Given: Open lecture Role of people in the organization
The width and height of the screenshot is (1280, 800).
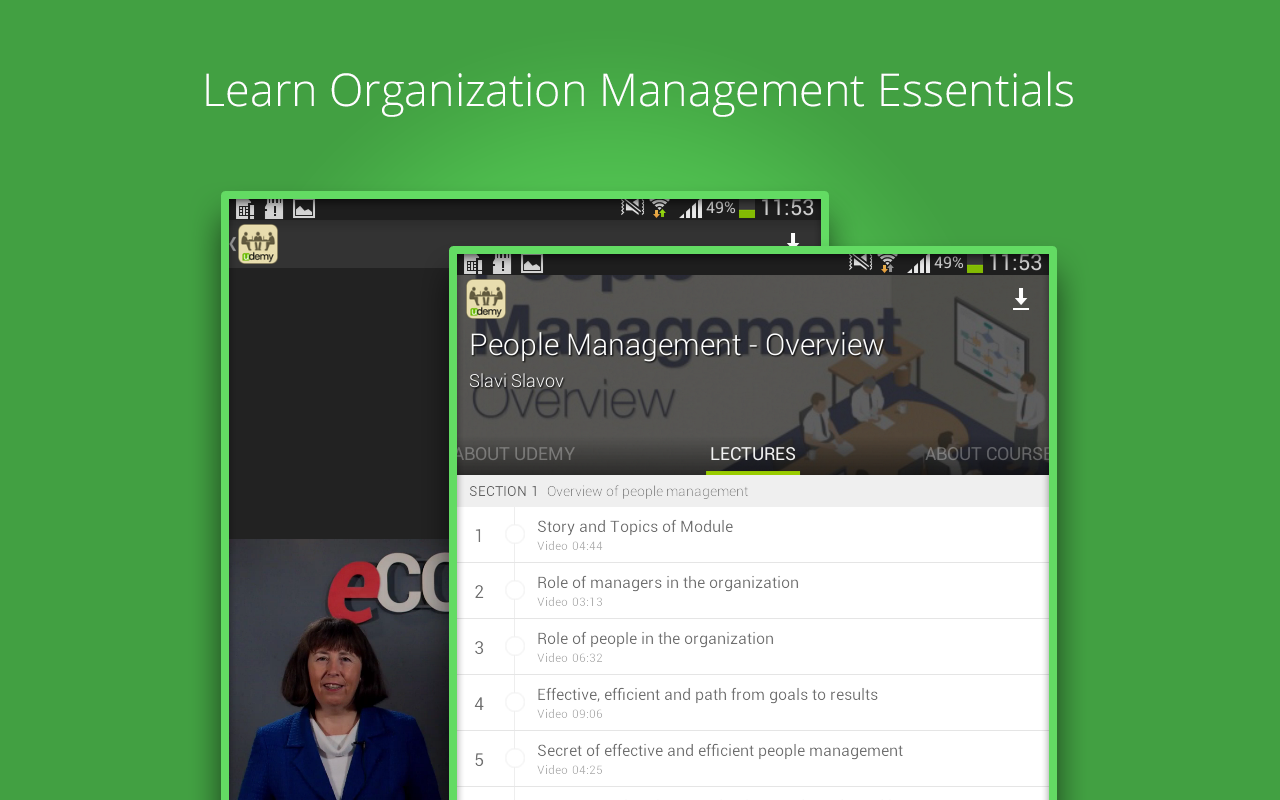Looking at the screenshot, I should point(753,647).
